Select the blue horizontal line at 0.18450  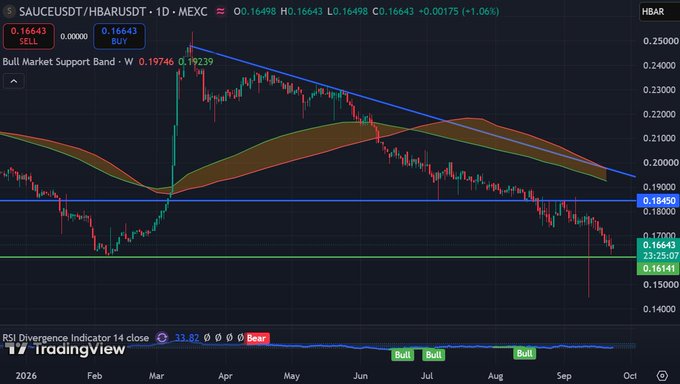coord(318,200)
